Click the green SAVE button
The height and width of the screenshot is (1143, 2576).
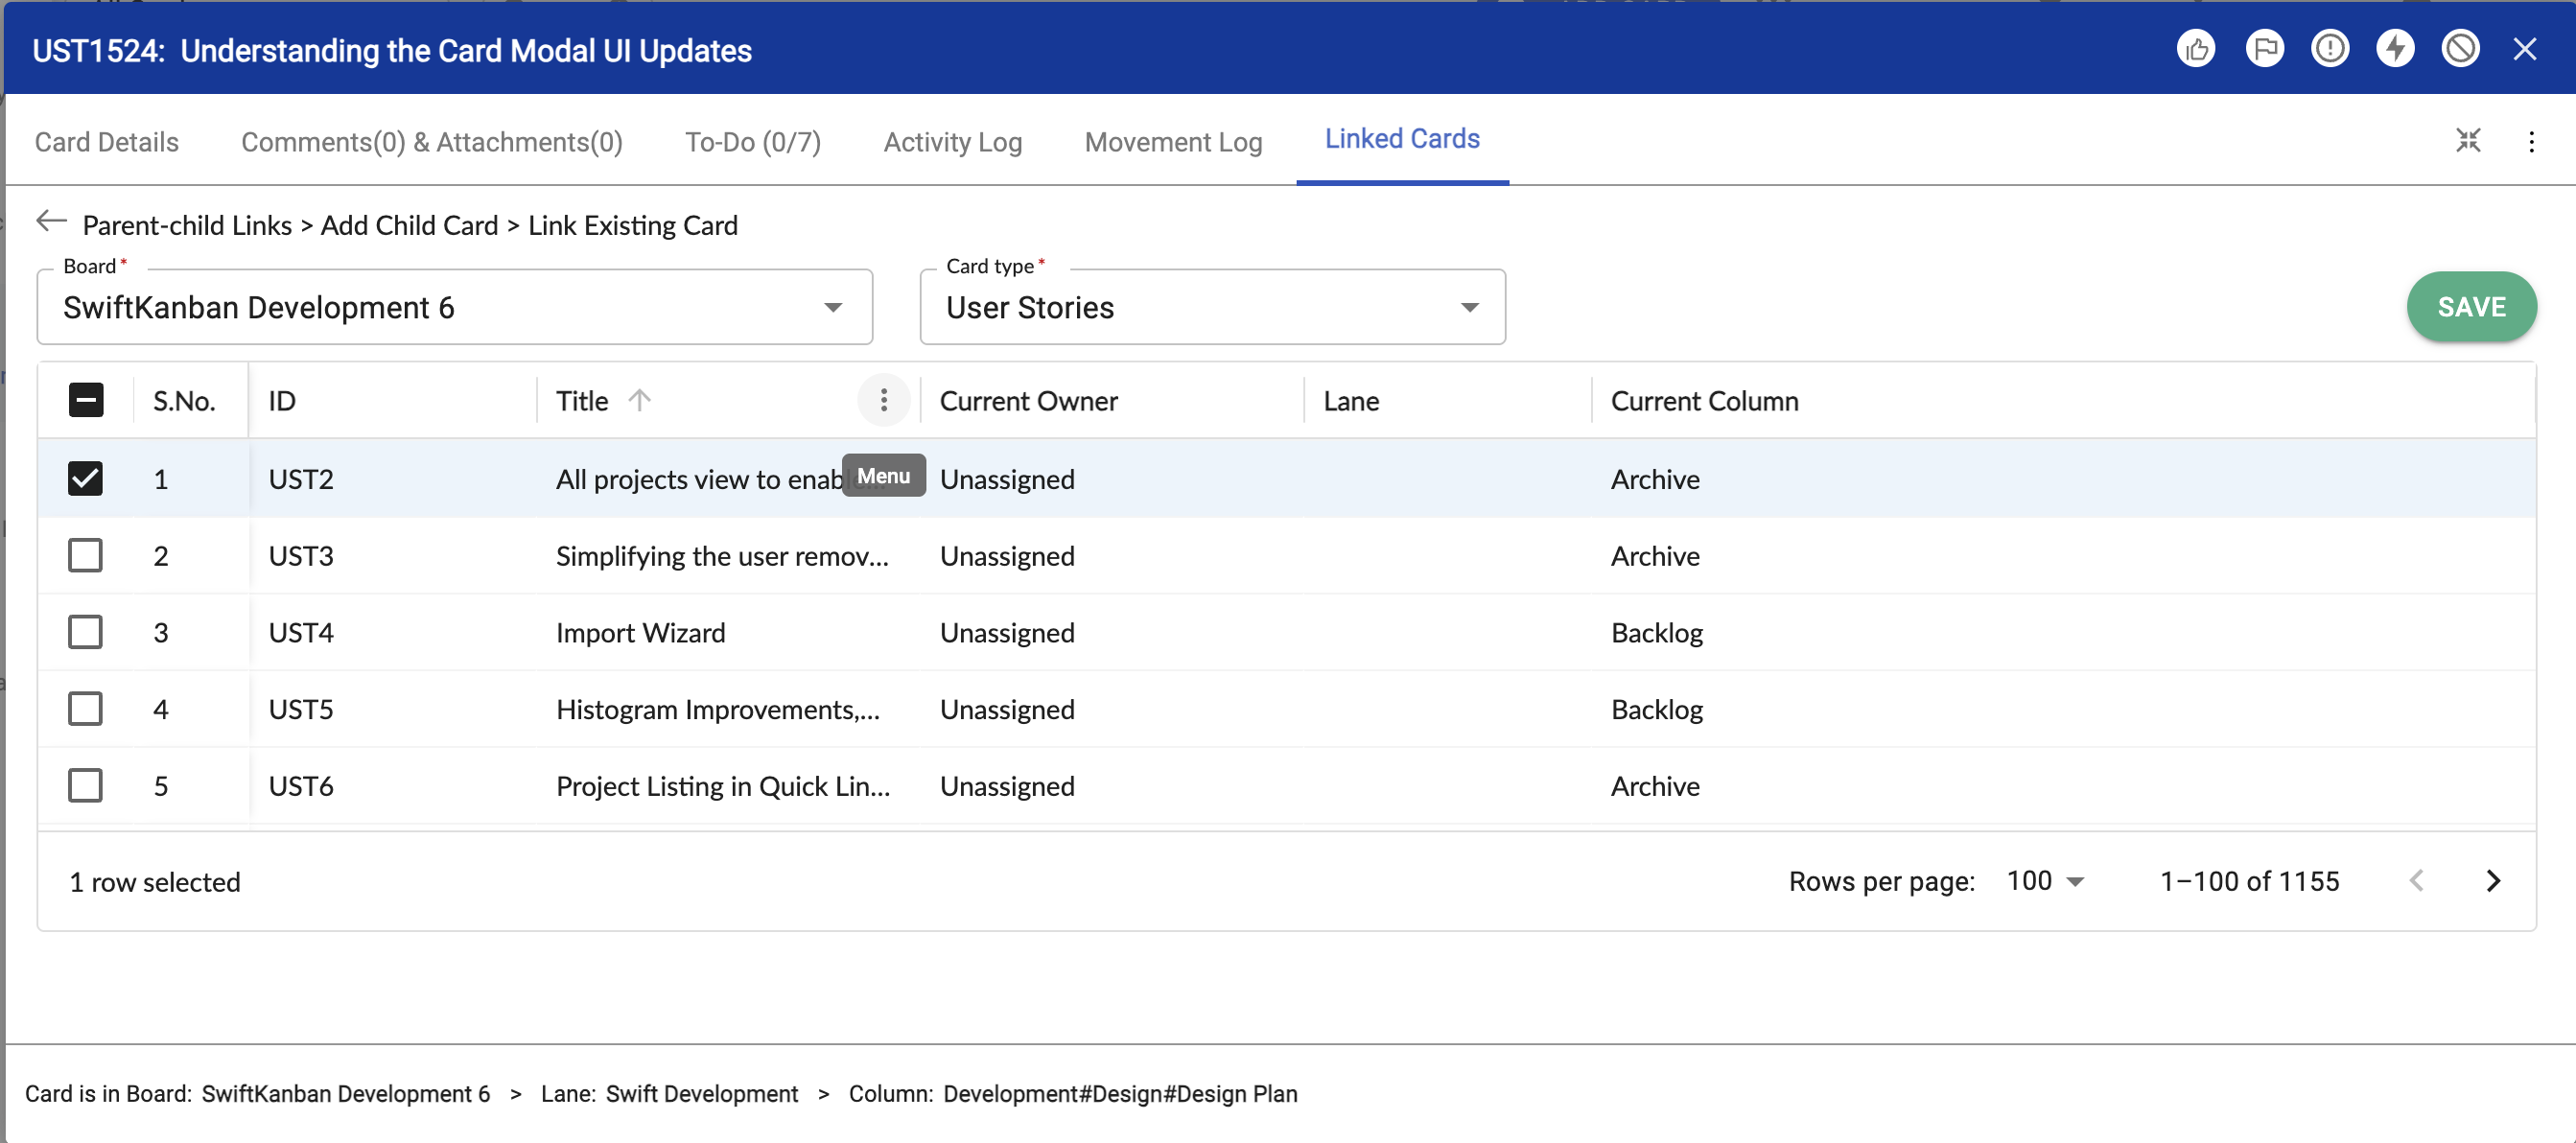pos(2472,307)
